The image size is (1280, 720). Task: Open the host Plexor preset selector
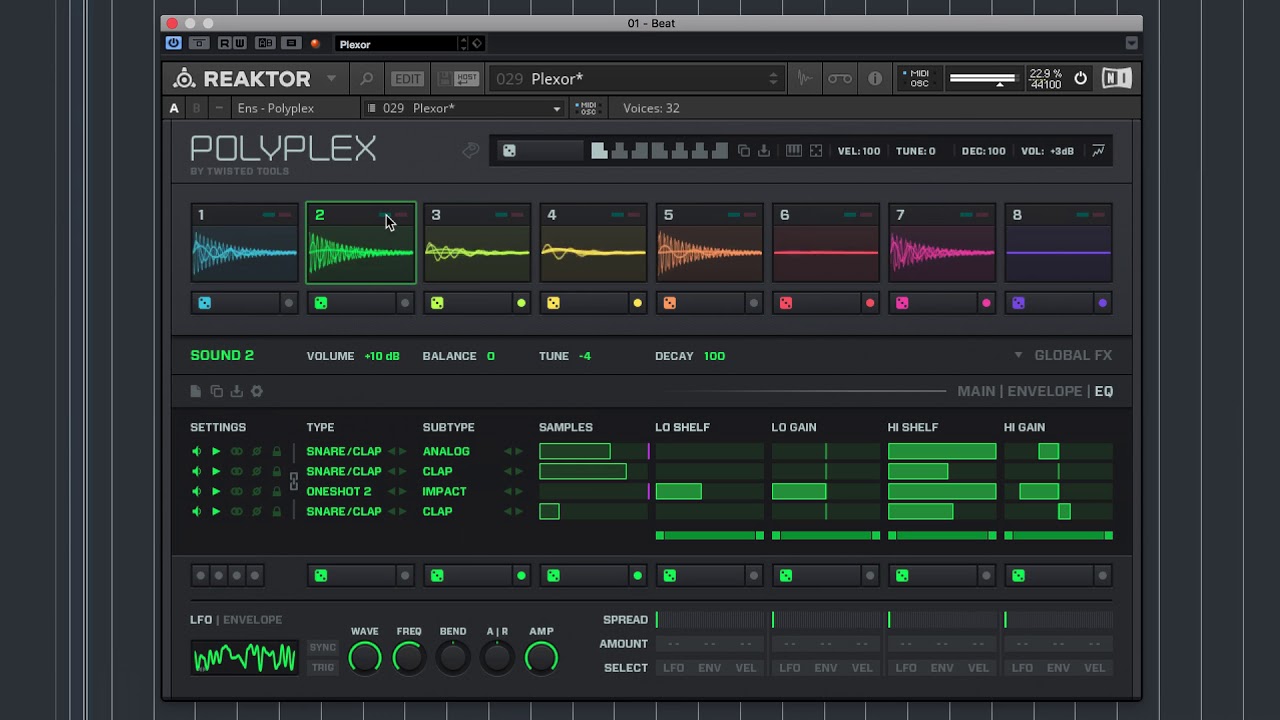[410, 44]
